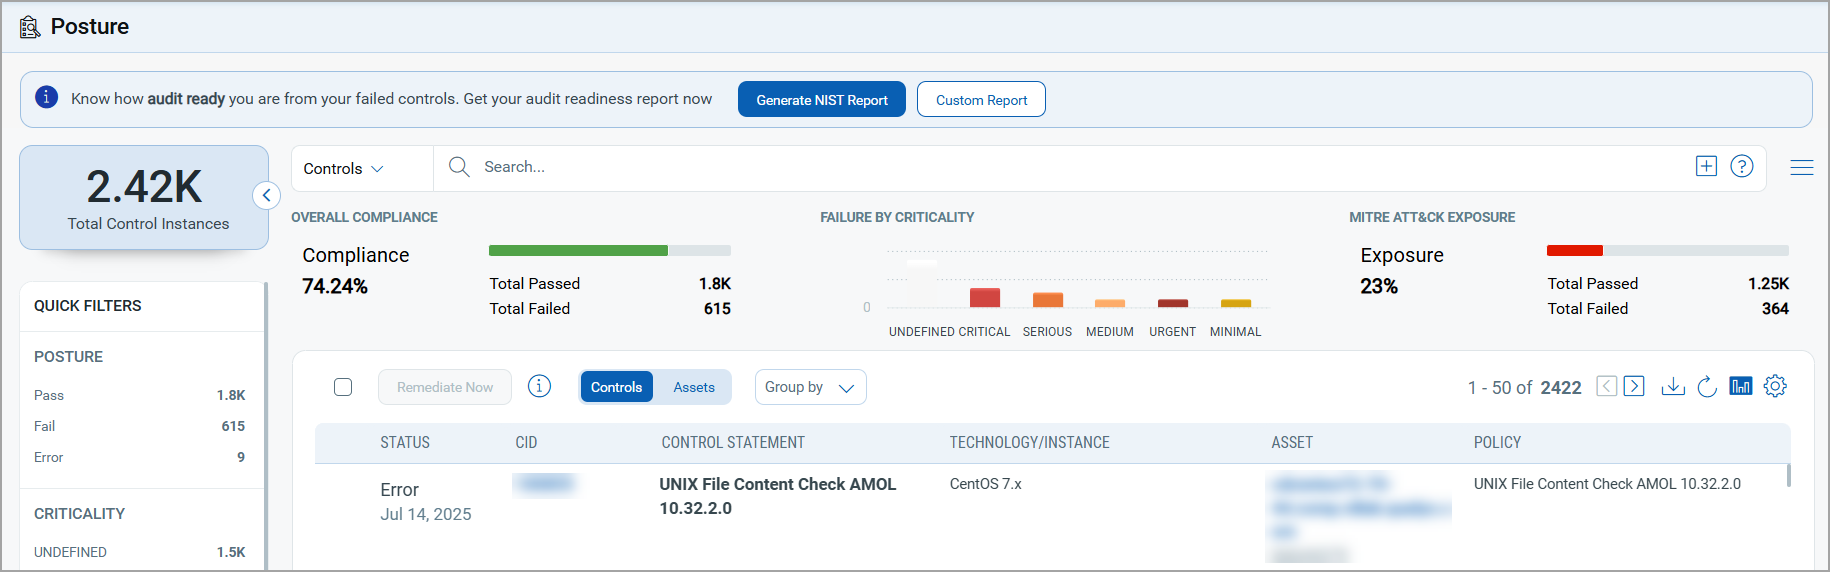Click the CRITICAL red bar in chart
The height and width of the screenshot is (572, 1830).
(985, 297)
